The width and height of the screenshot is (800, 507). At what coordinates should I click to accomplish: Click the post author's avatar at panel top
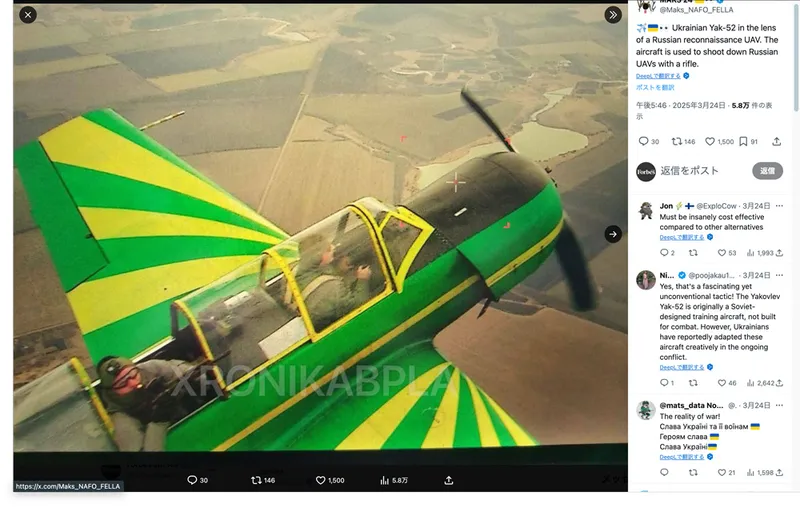point(646,5)
